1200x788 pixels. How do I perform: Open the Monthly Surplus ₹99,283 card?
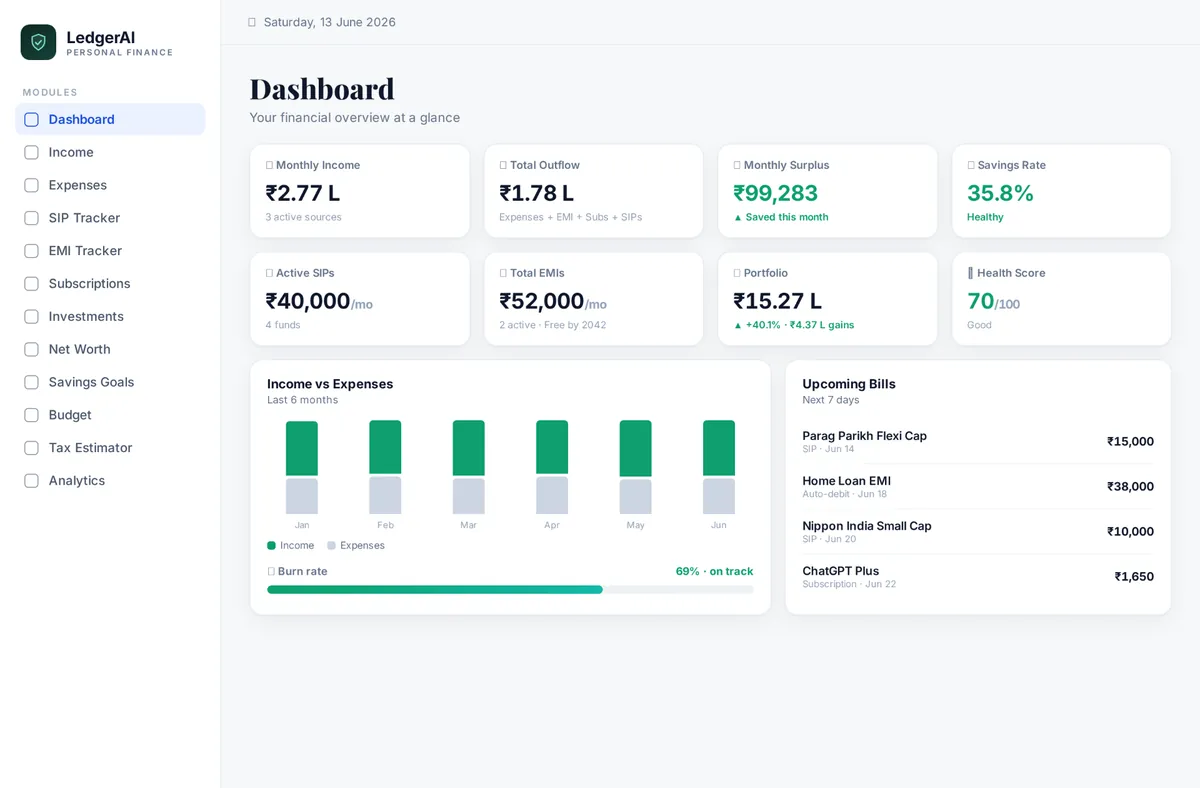(x=828, y=191)
